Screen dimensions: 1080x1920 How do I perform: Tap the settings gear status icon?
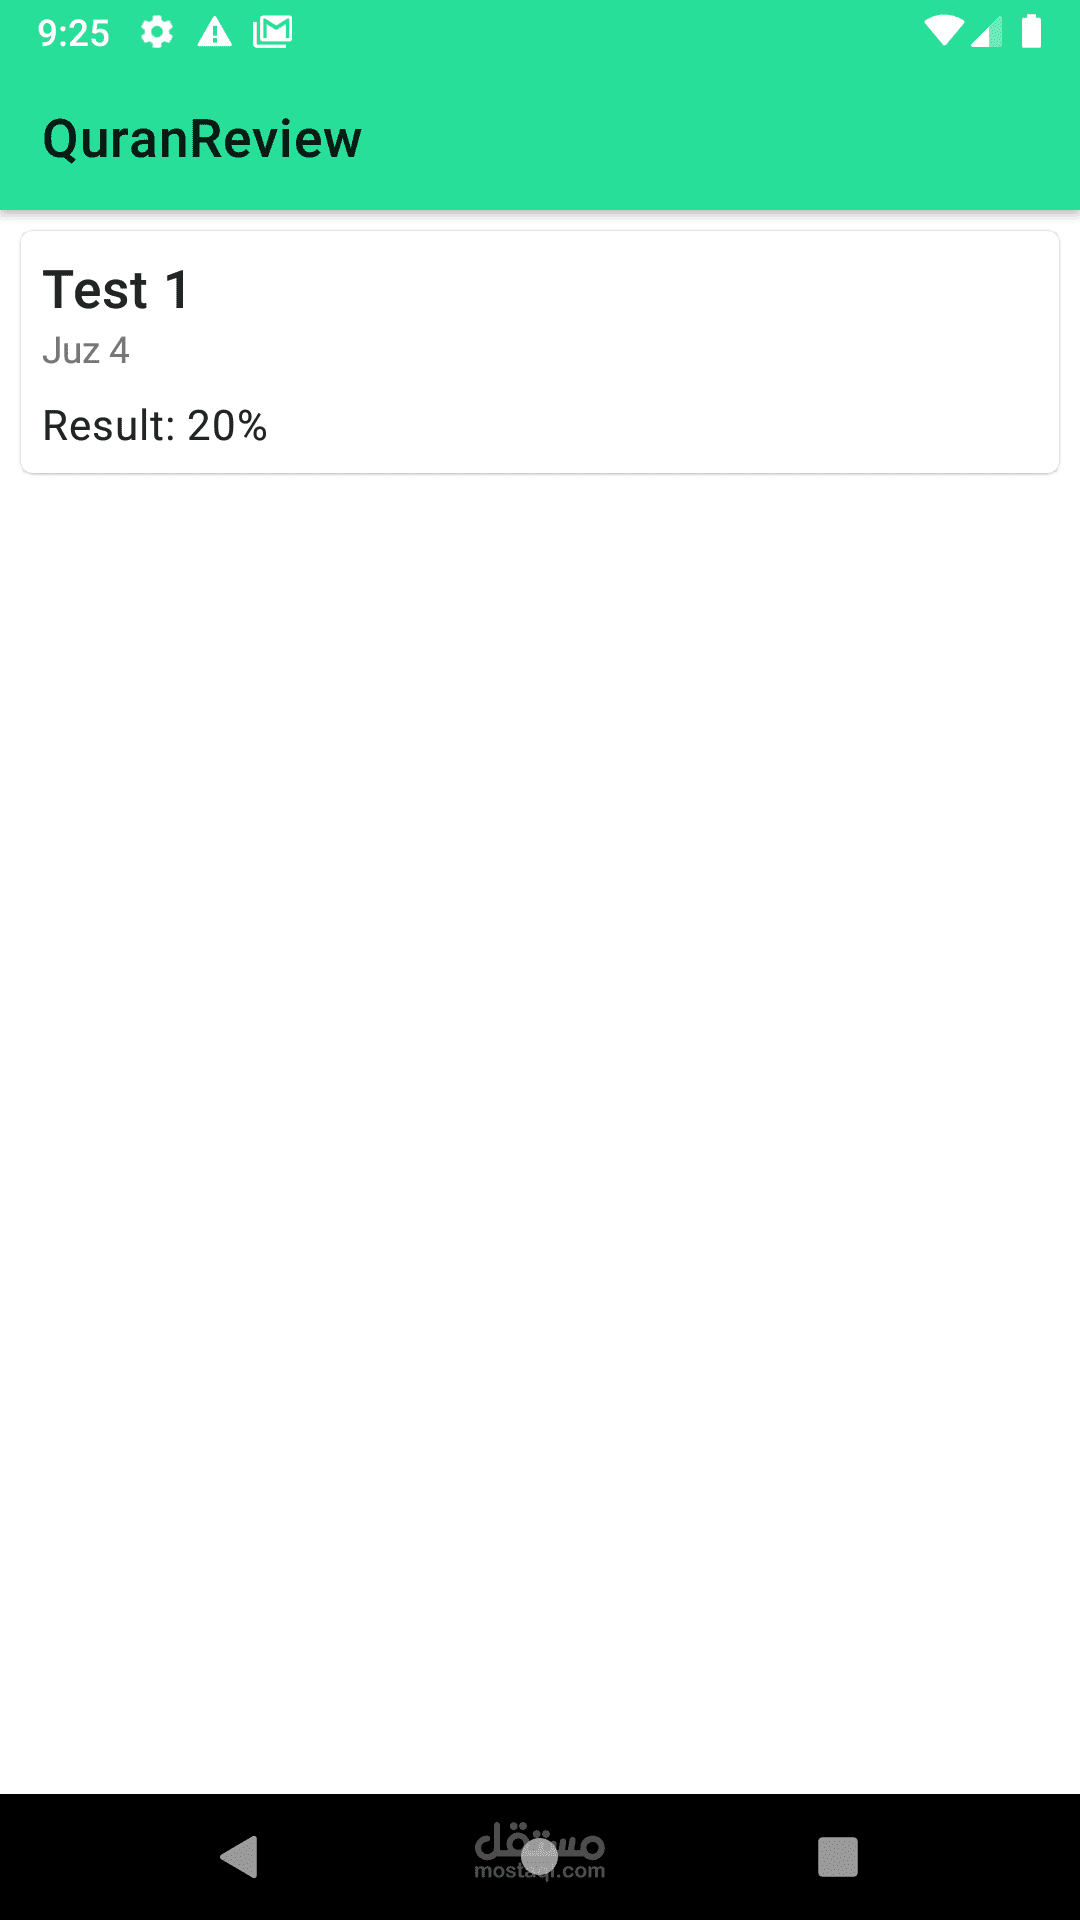coord(156,33)
